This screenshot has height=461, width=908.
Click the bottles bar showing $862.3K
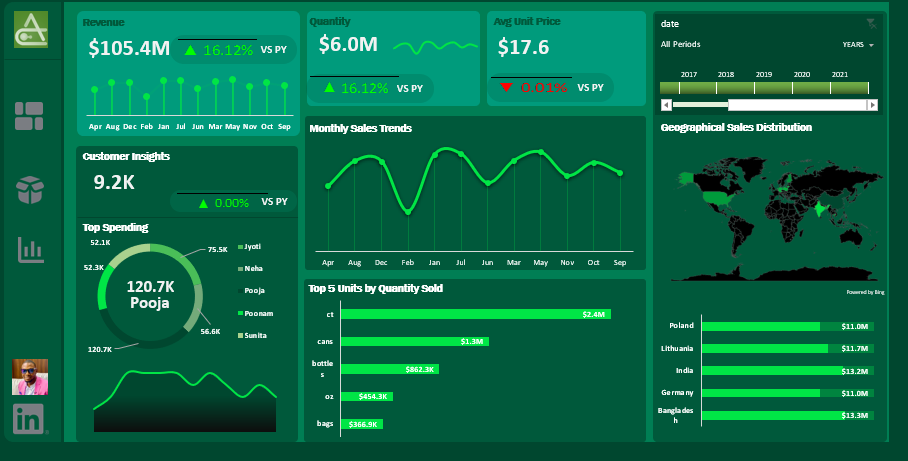390,369
